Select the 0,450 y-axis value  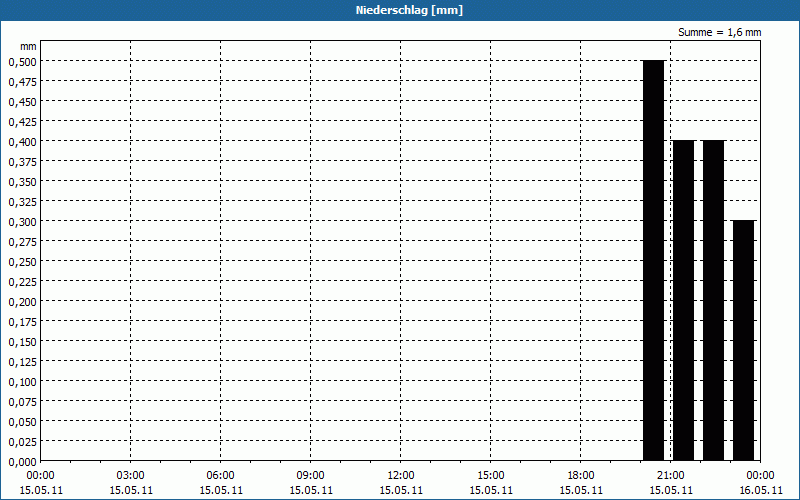click(23, 102)
